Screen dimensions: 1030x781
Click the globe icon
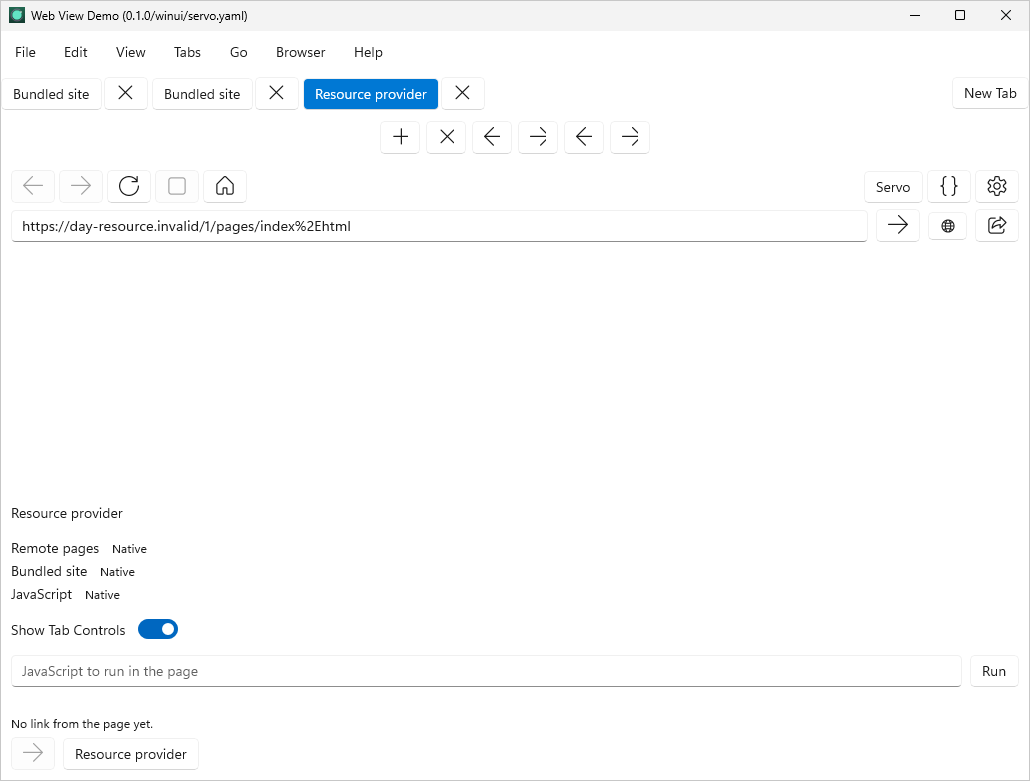click(x=947, y=226)
